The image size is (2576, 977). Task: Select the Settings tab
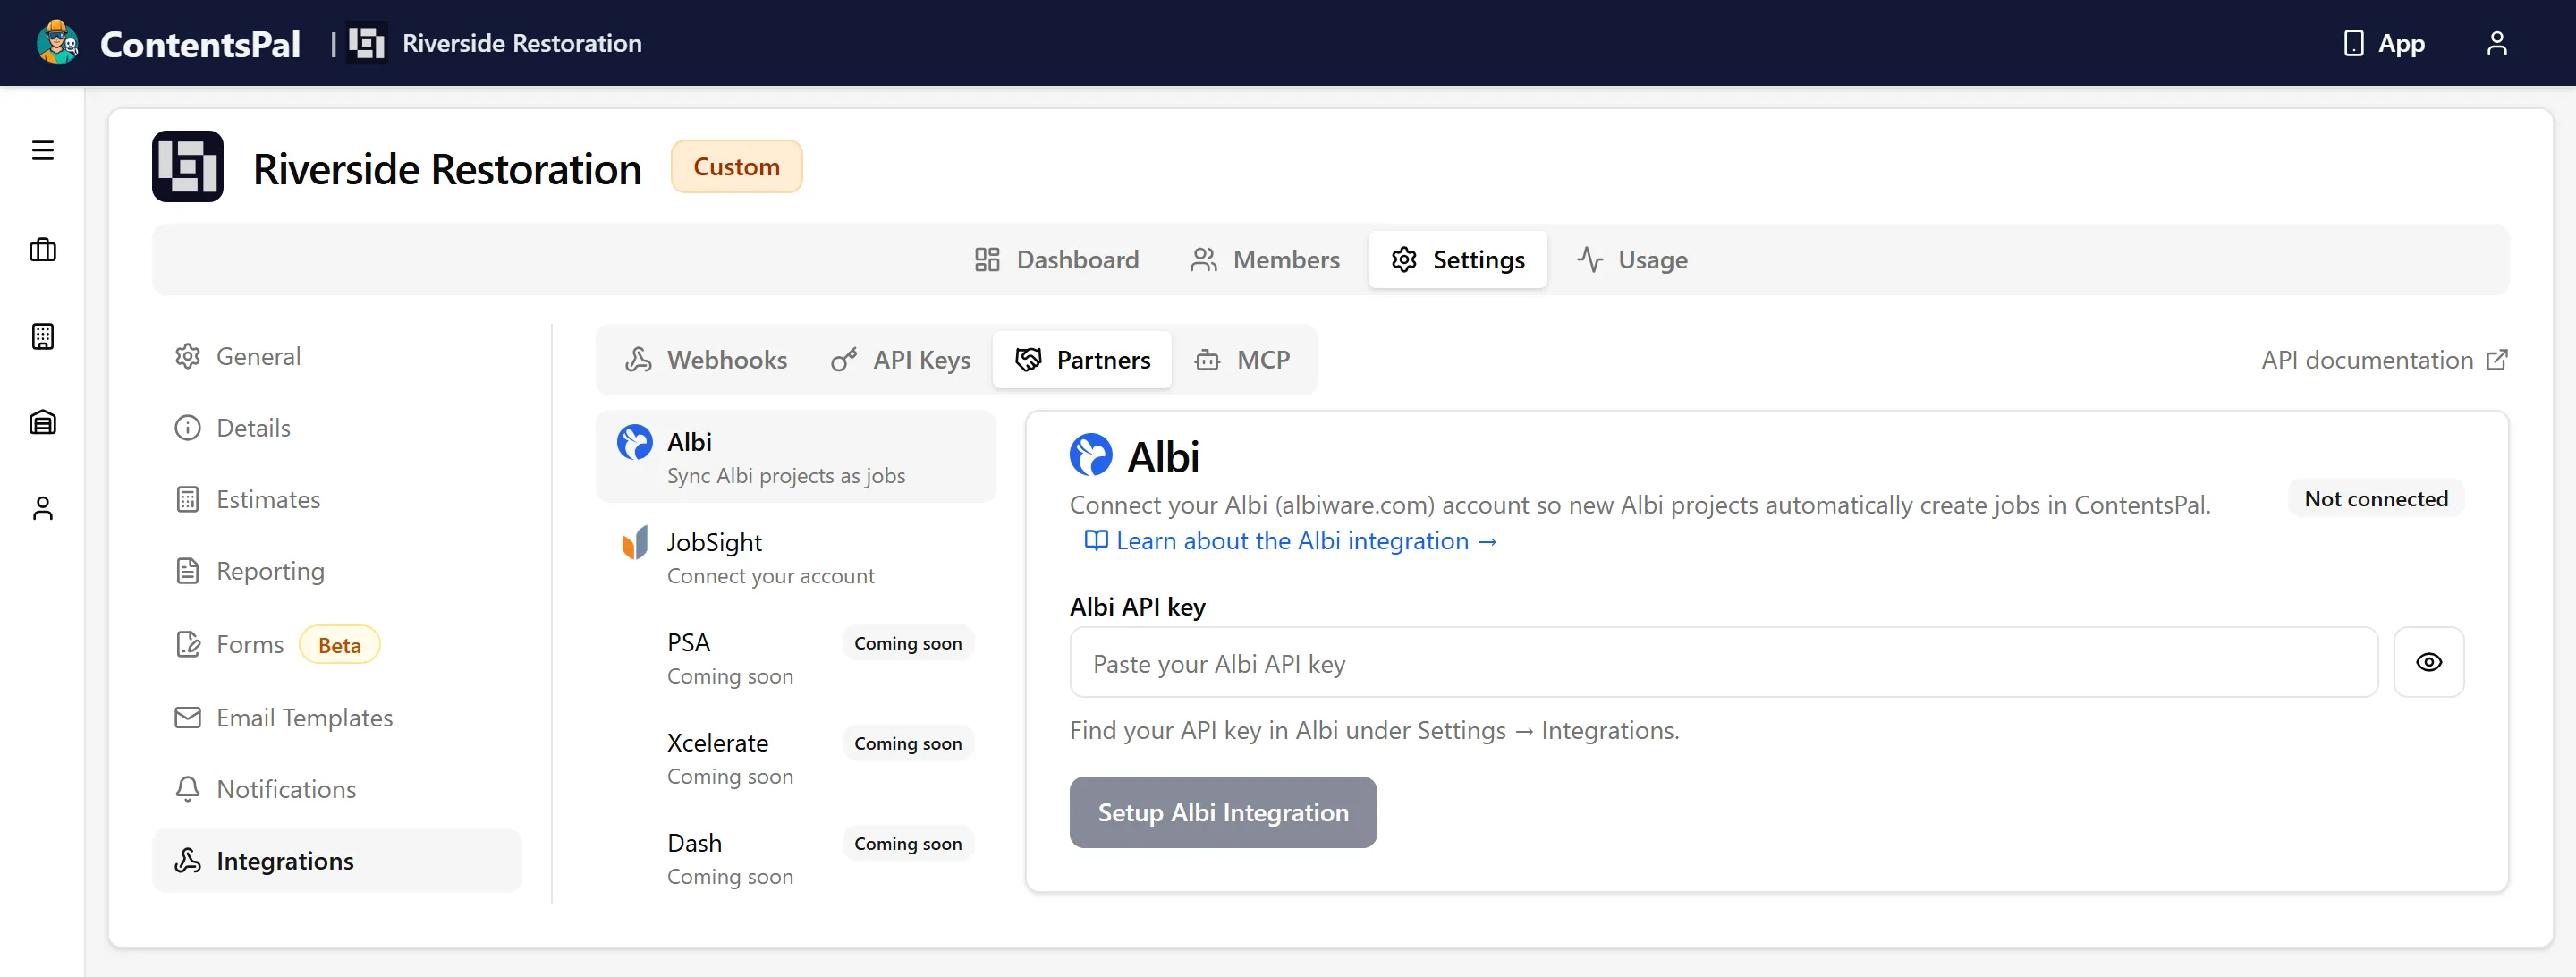coord(1457,260)
